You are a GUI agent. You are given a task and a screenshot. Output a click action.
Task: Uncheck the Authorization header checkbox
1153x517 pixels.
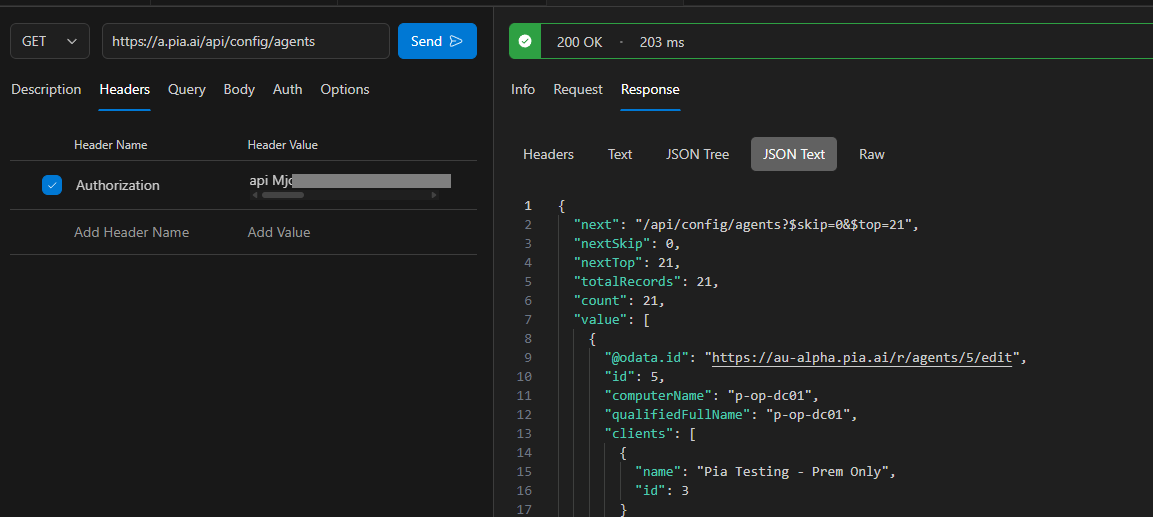click(x=52, y=185)
